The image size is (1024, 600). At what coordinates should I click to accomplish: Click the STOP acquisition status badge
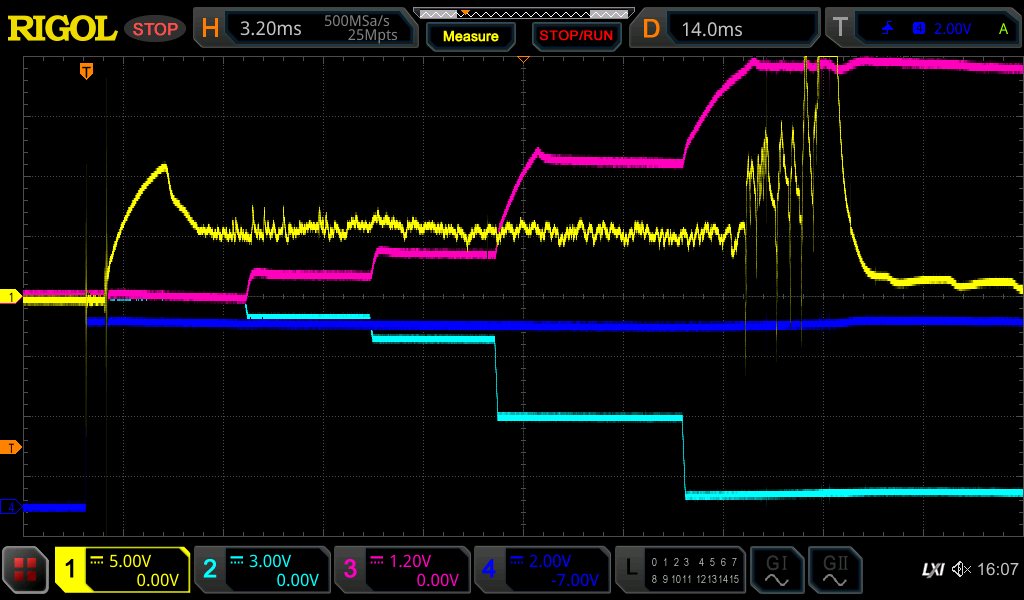click(155, 29)
